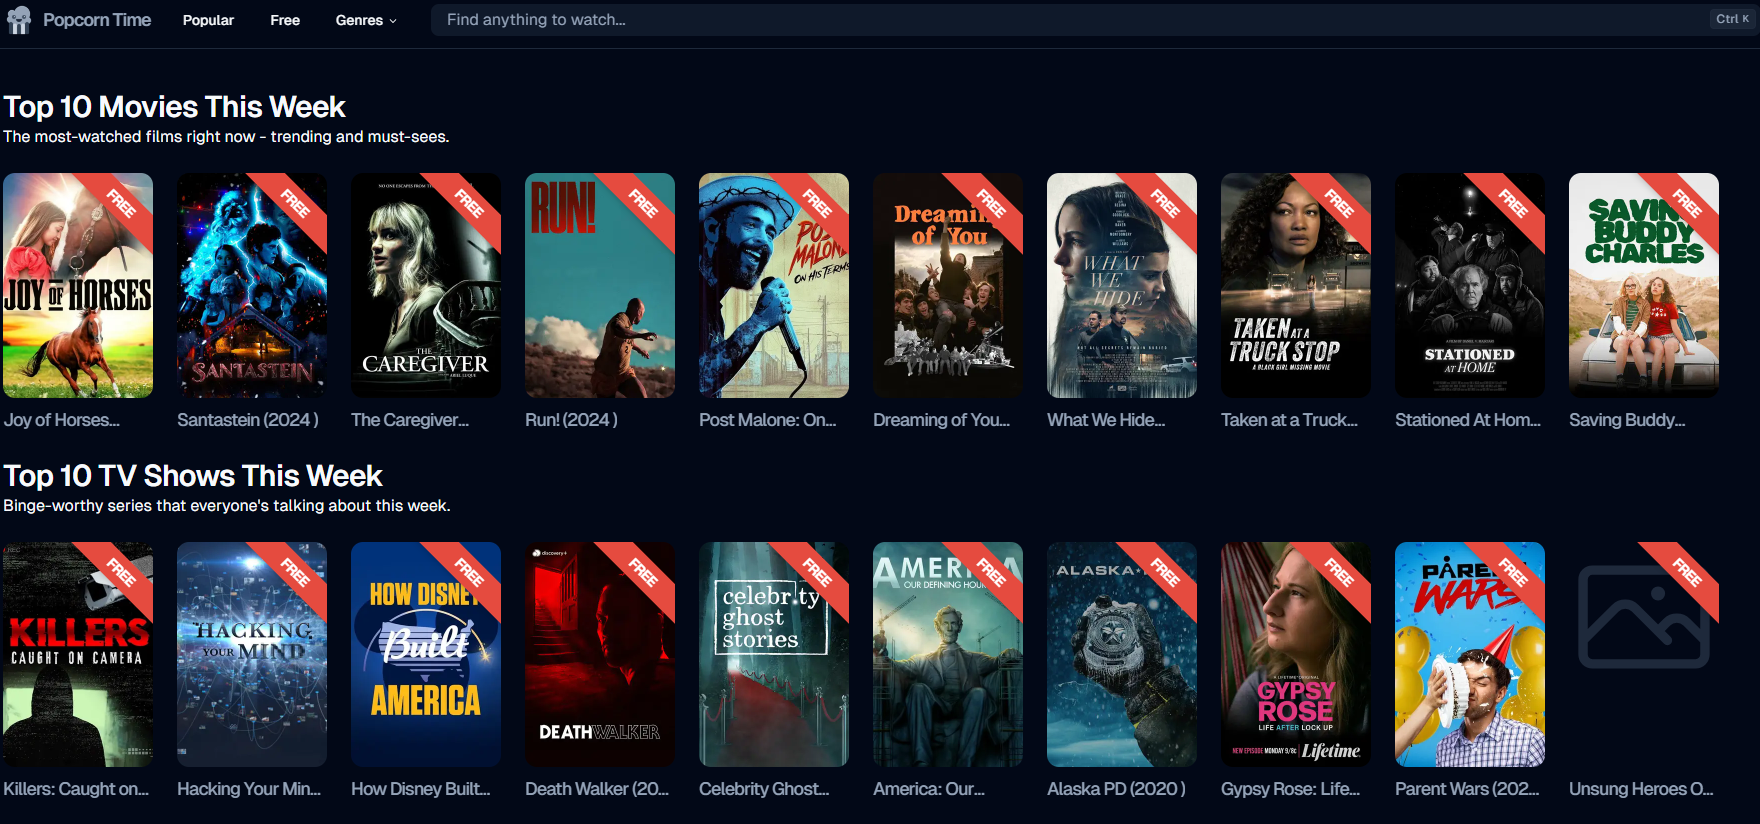Open the Free menu item

pyautogui.click(x=285, y=20)
